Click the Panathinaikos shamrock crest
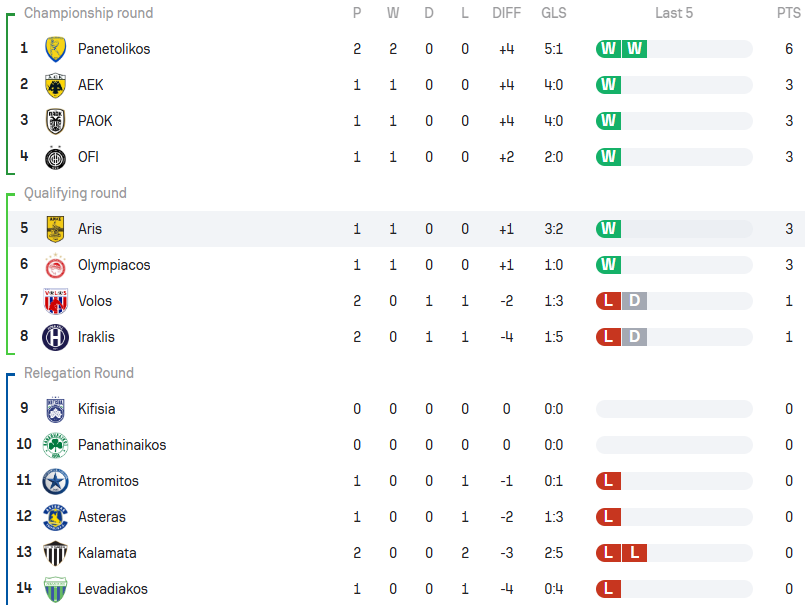 point(55,445)
